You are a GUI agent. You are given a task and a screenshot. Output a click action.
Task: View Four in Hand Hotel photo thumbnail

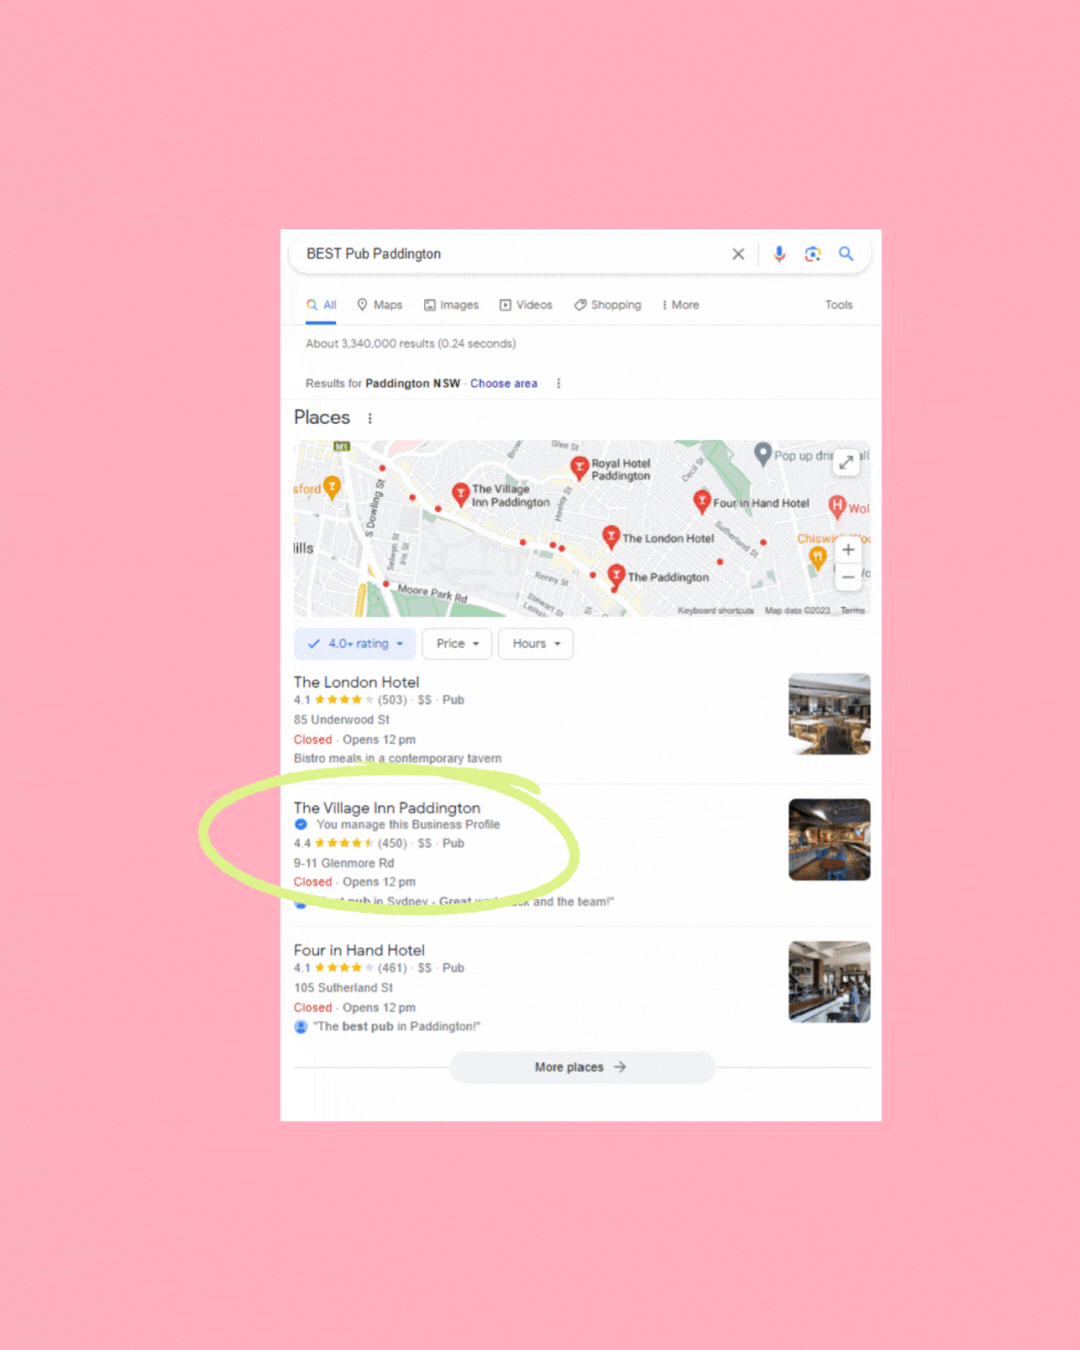click(829, 982)
